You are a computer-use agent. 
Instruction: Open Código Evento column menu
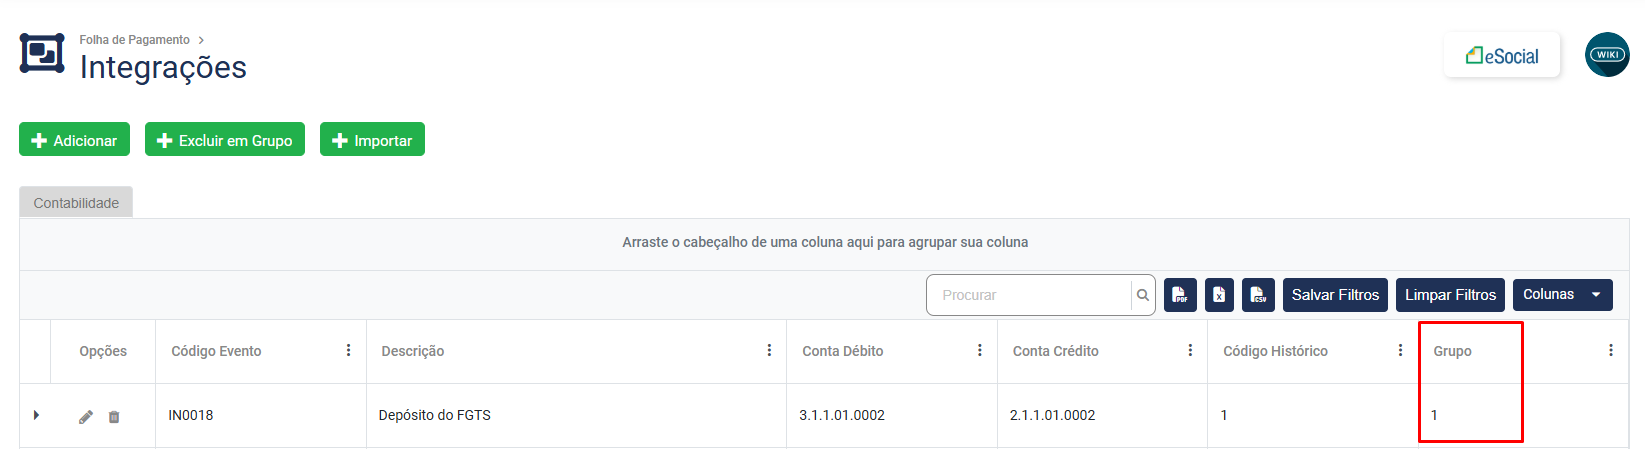pyautogui.click(x=348, y=350)
